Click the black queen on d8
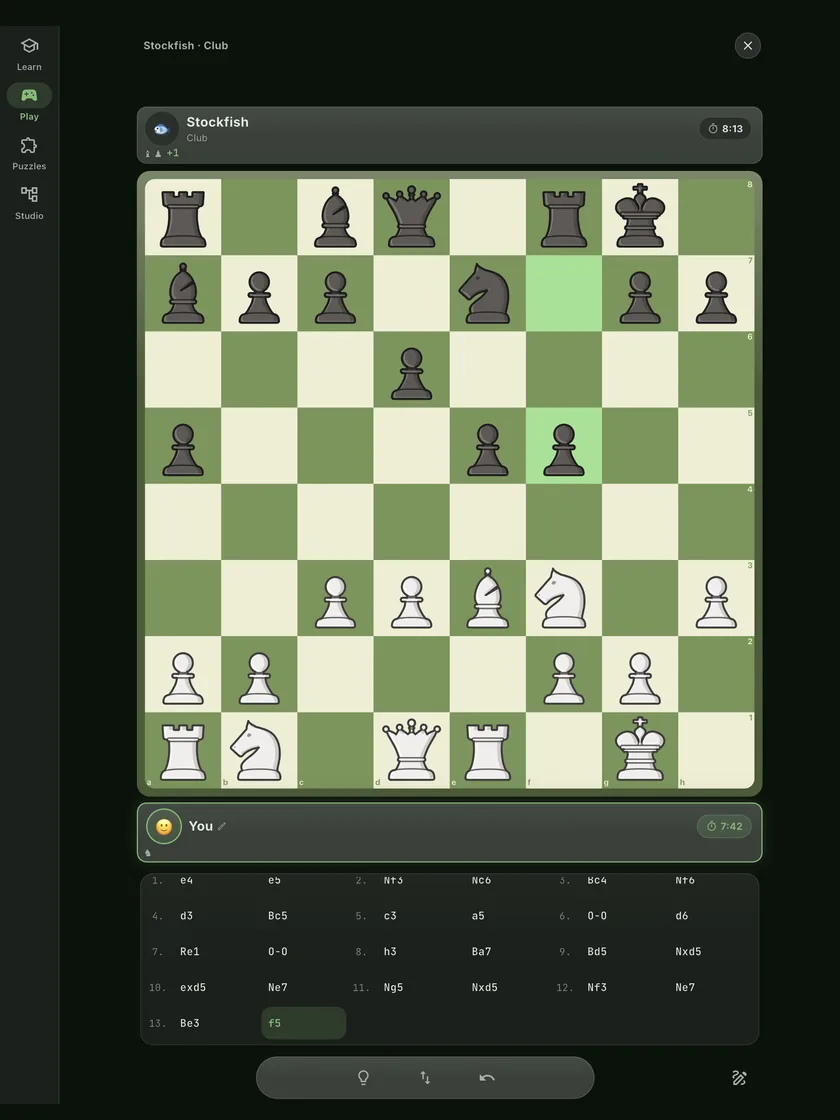The width and height of the screenshot is (840, 1120). (x=411, y=217)
